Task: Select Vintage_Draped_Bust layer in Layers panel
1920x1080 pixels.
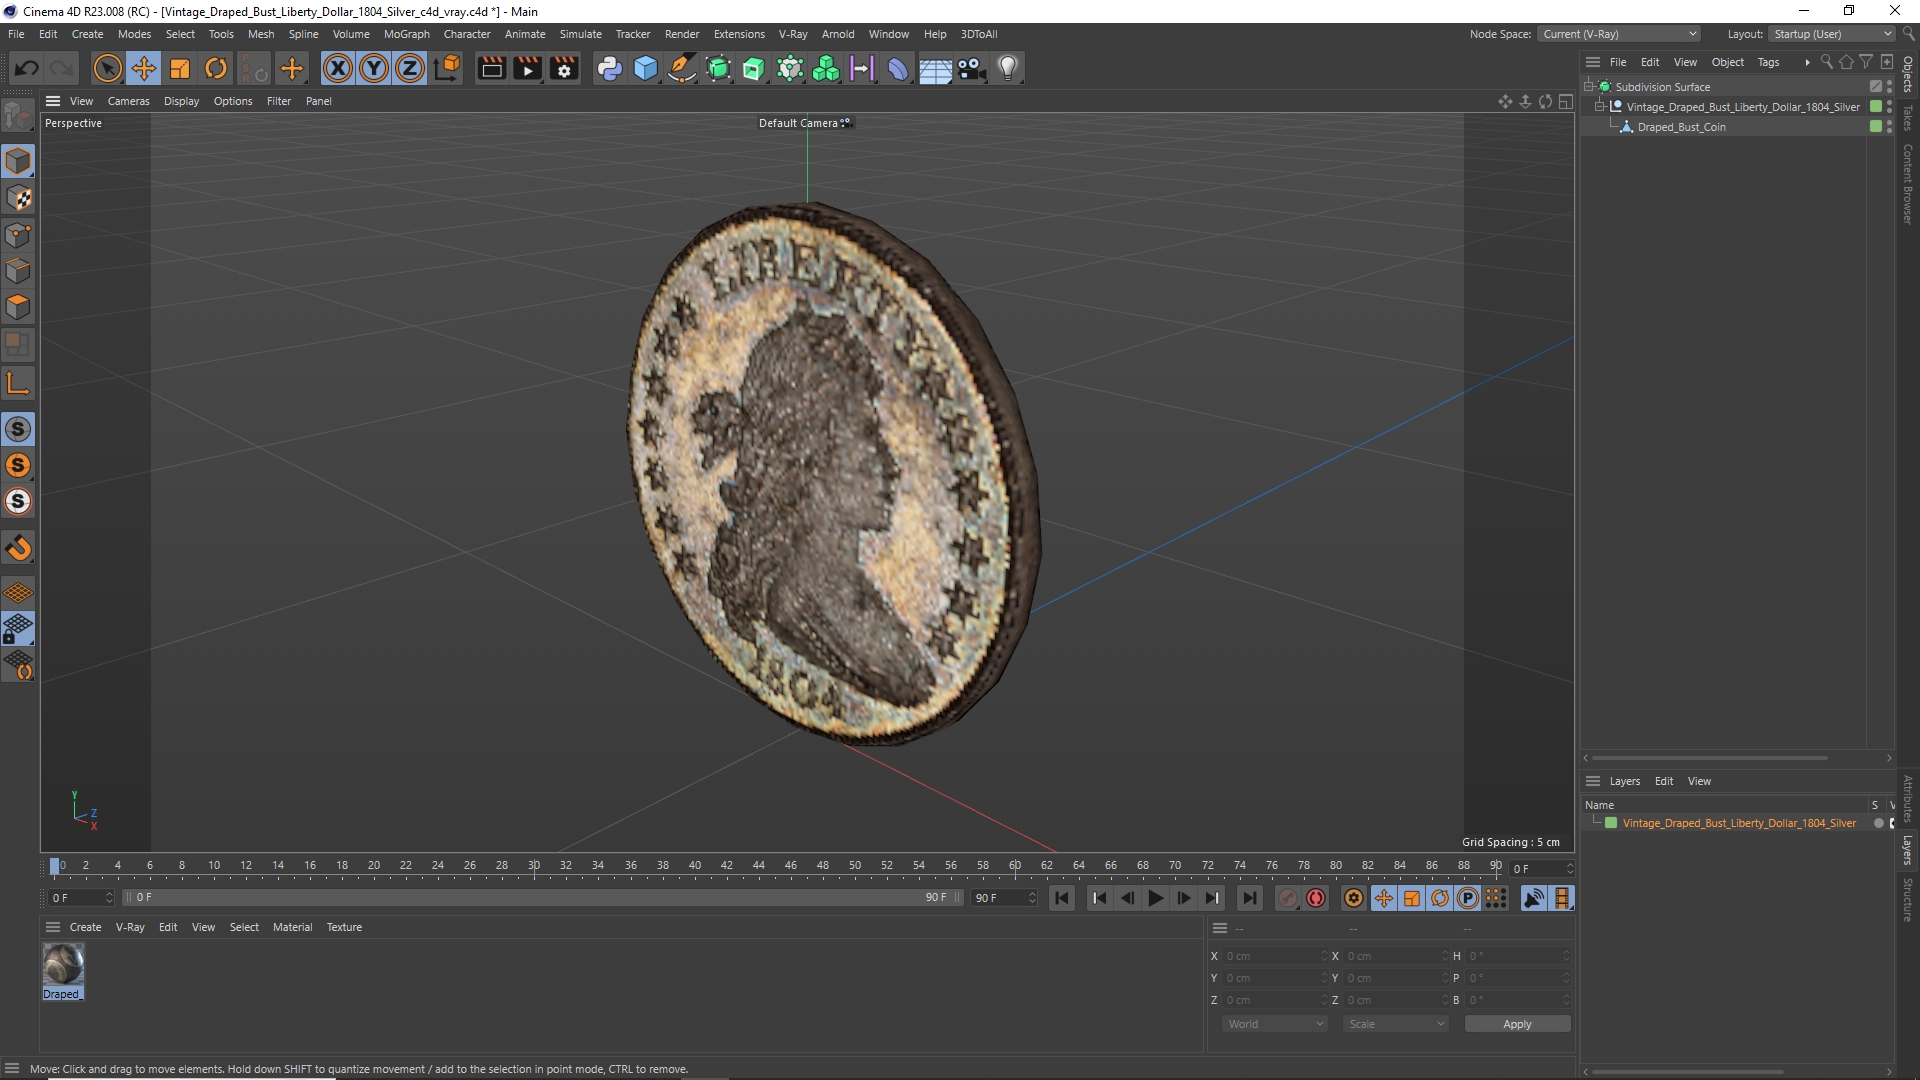Action: pyautogui.click(x=1739, y=823)
